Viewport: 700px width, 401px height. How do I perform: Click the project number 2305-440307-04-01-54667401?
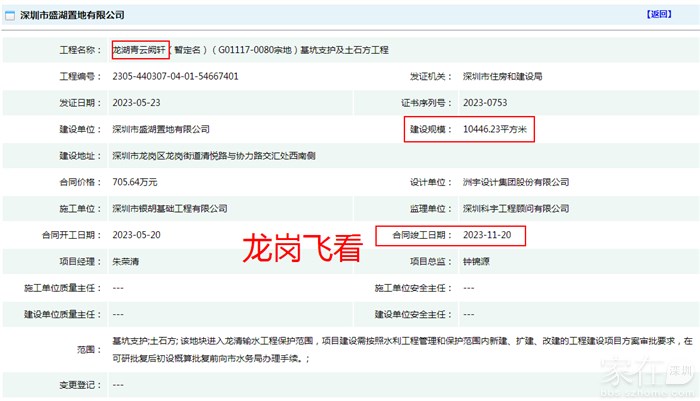tap(175, 76)
